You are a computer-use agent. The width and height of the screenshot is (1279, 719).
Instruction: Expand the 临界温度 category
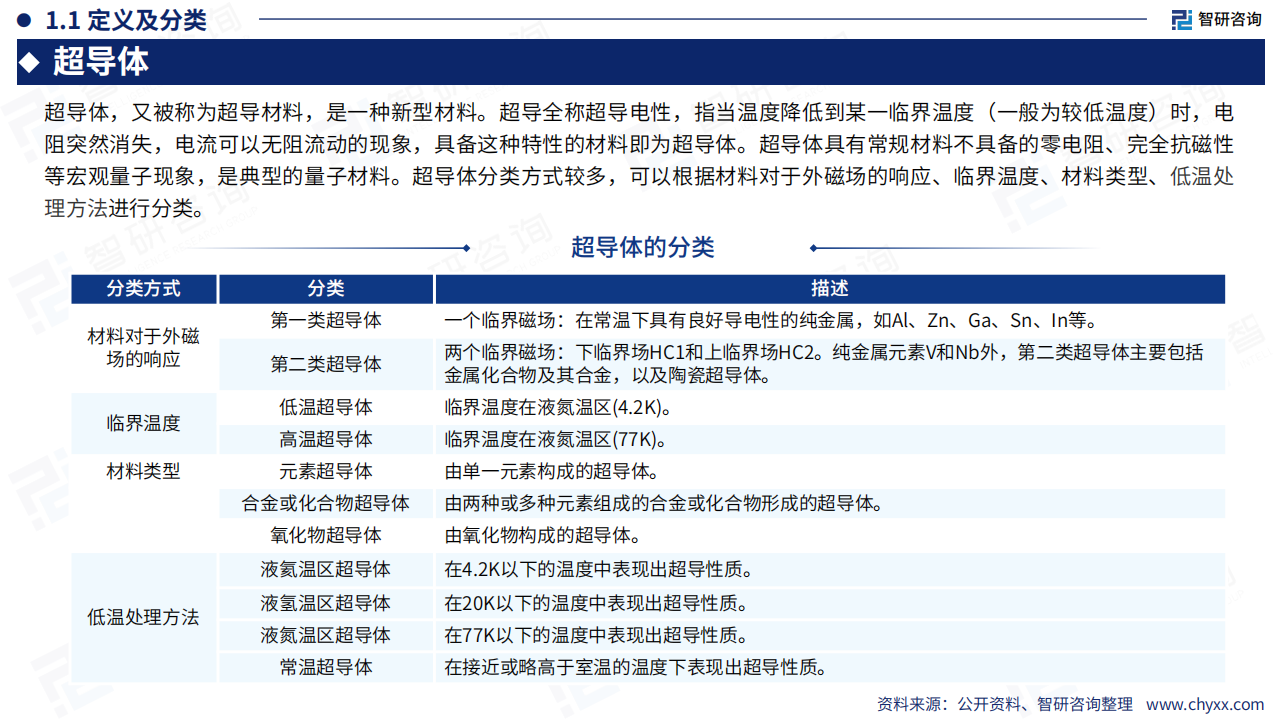point(144,423)
